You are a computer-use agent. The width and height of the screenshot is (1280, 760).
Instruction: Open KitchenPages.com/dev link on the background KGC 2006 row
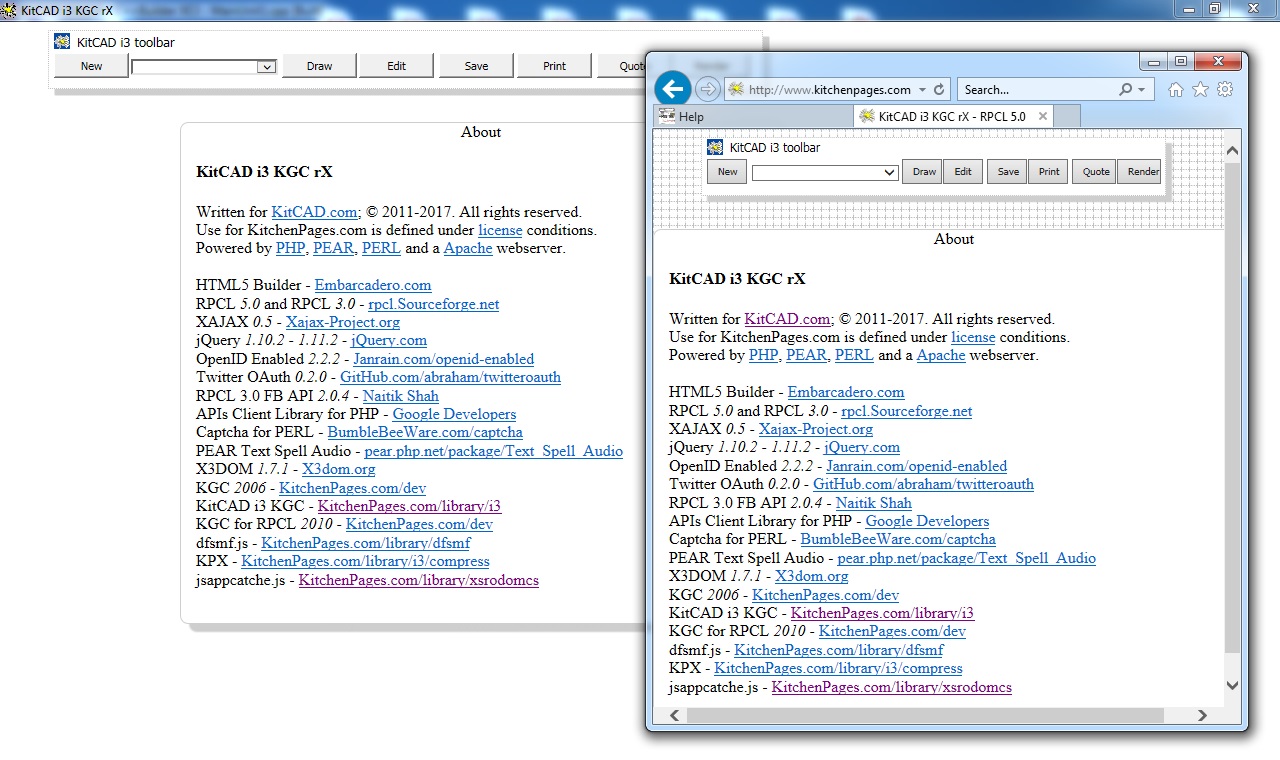coord(352,488)
